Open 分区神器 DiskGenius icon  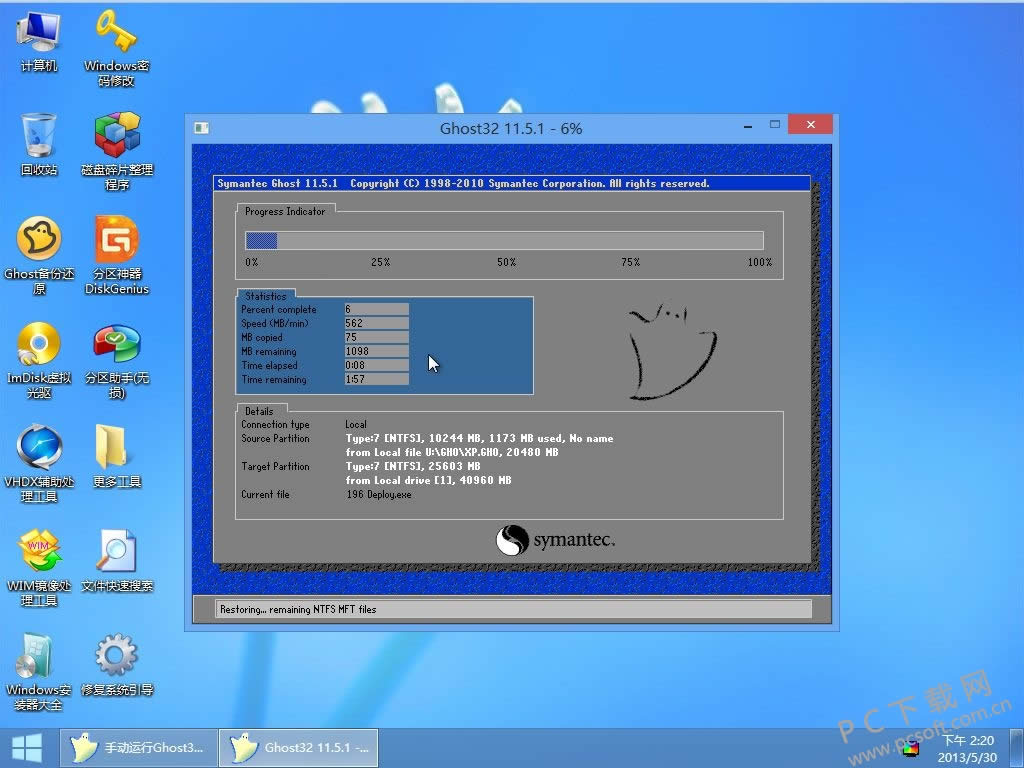tap(116, 241)
